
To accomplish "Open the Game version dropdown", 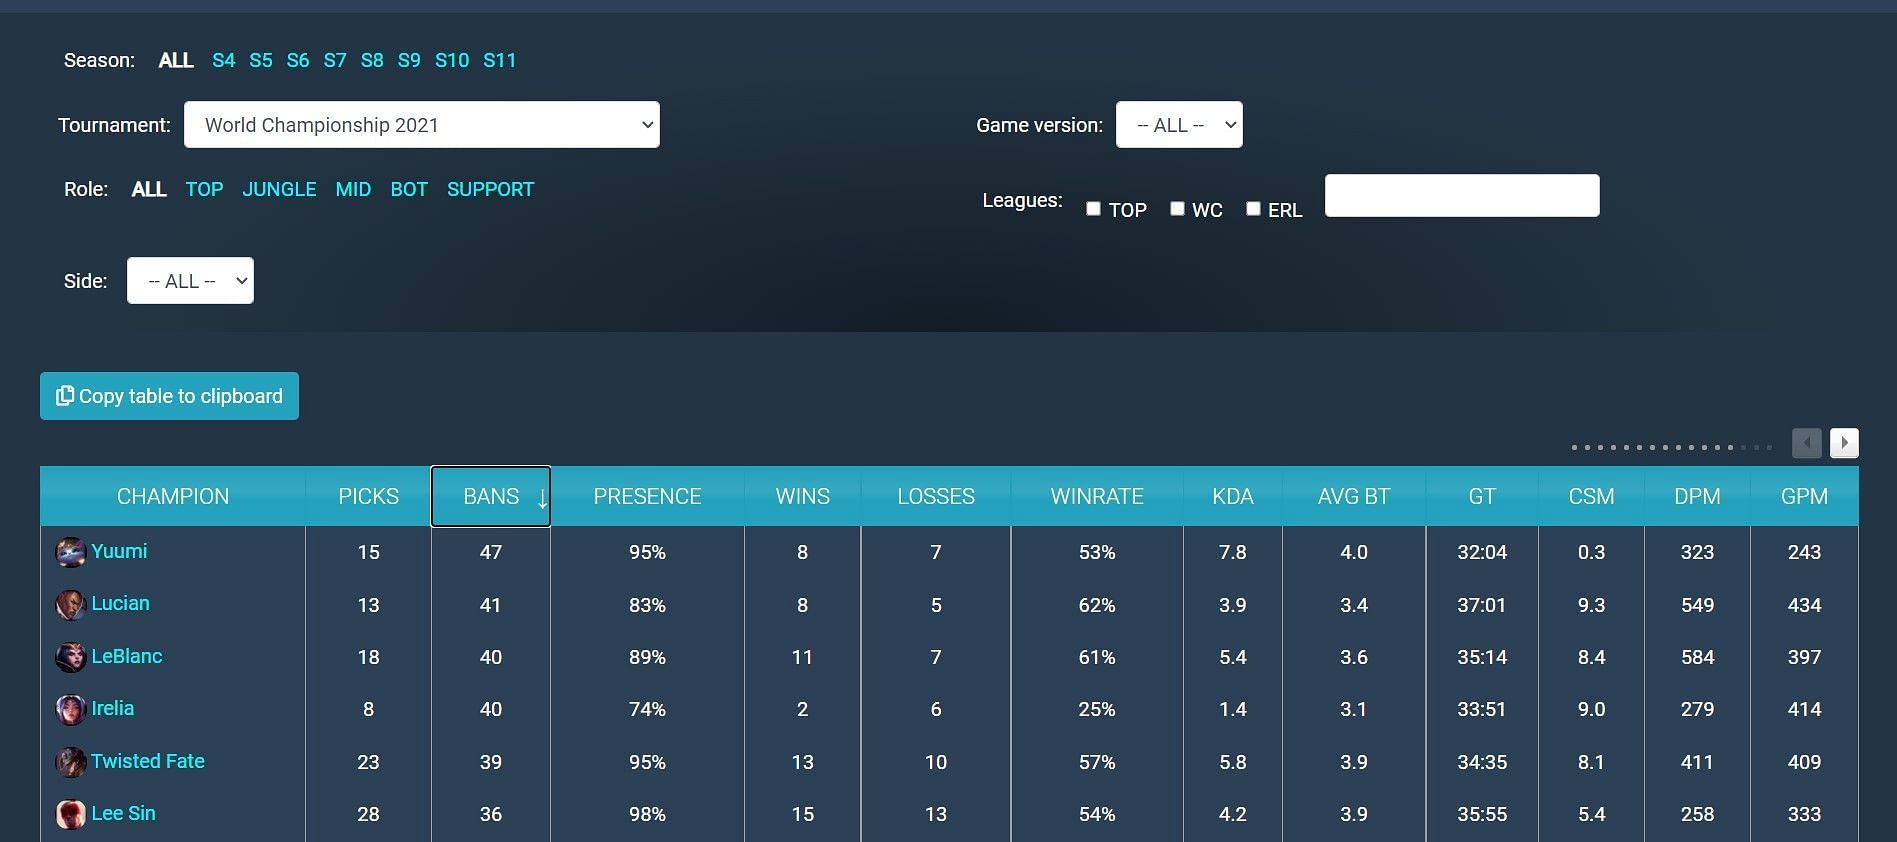I will pos(1179,125).
